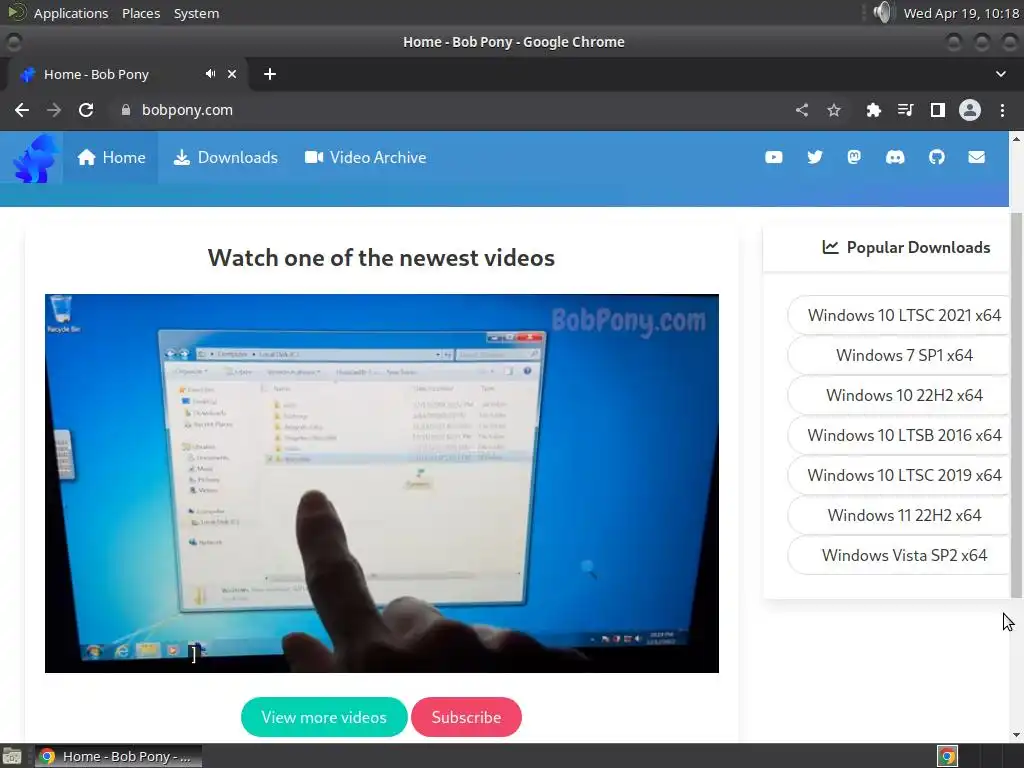Click the scrollbar up arrow
This screenshot has width=1024, height=768.
coord(1016,138)
